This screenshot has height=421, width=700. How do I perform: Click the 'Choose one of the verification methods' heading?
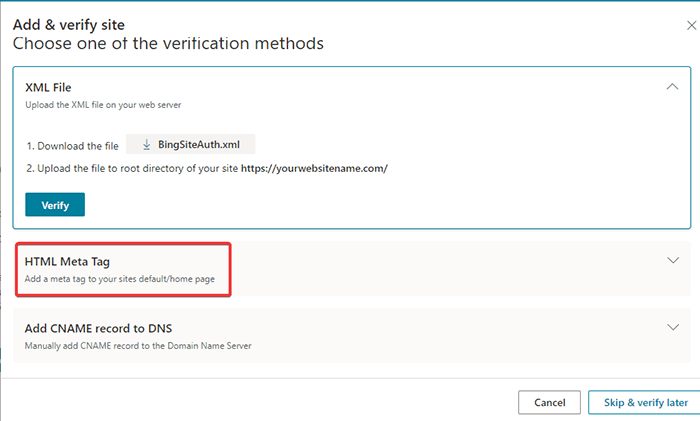pyautogui.click(x=168, y=44)
